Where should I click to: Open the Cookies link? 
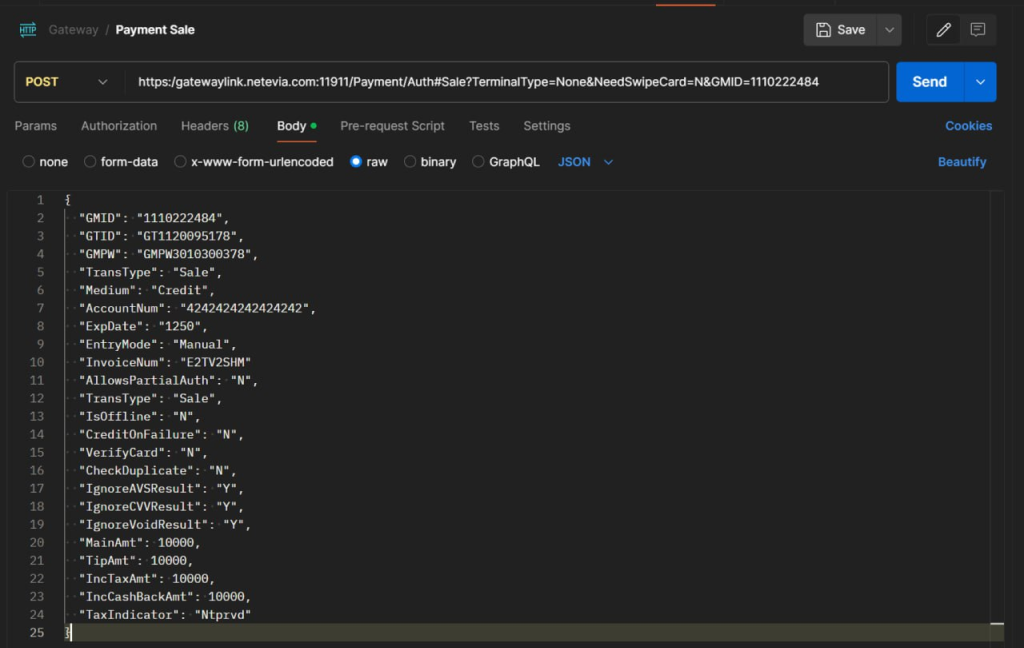tap(968, 126)
